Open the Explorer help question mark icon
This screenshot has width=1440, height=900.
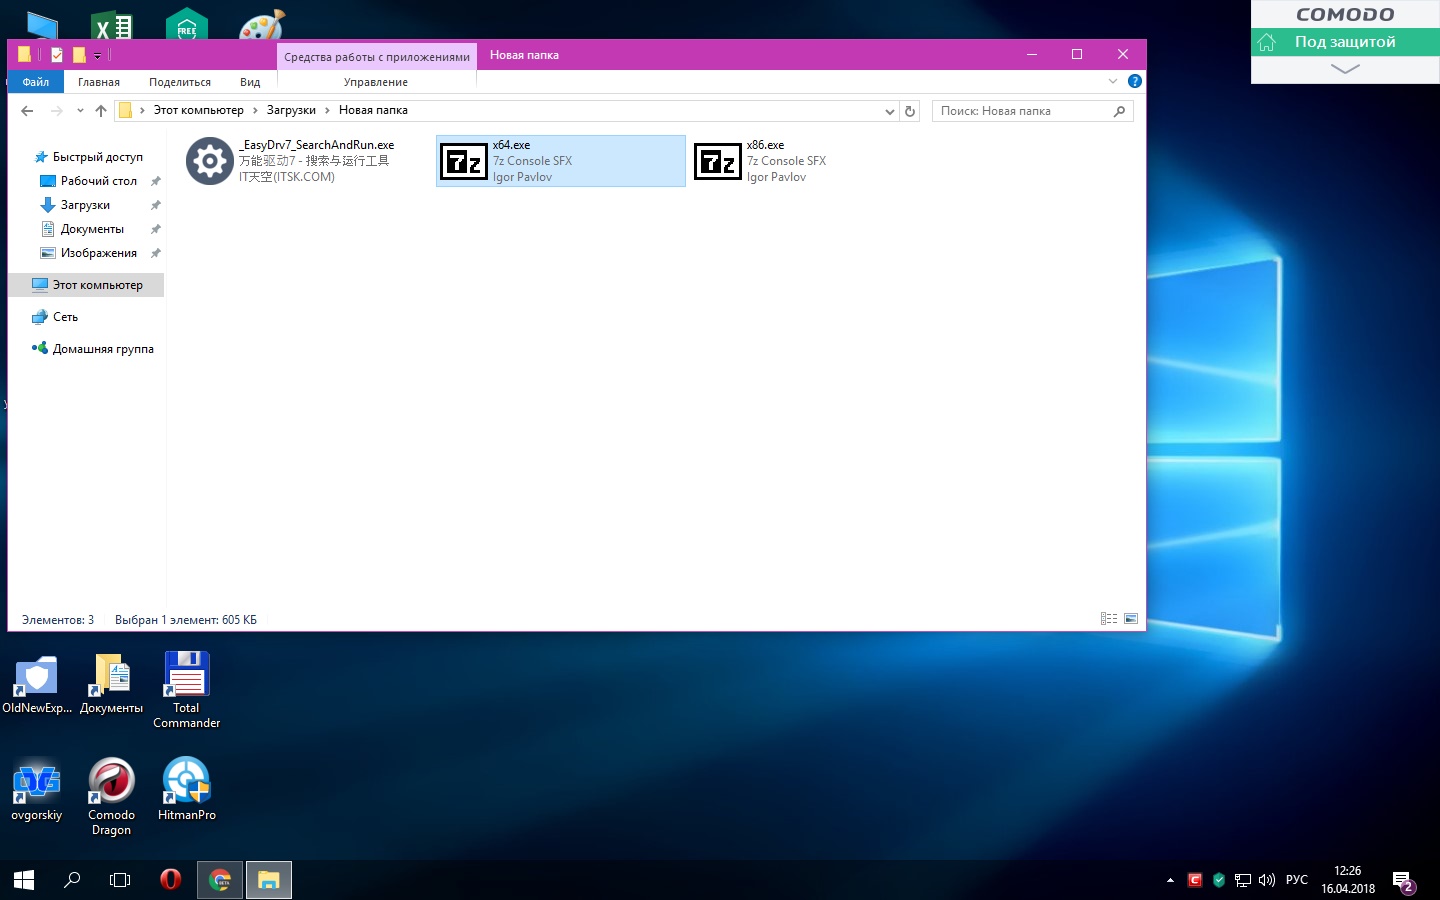[x=1134, y=81]
